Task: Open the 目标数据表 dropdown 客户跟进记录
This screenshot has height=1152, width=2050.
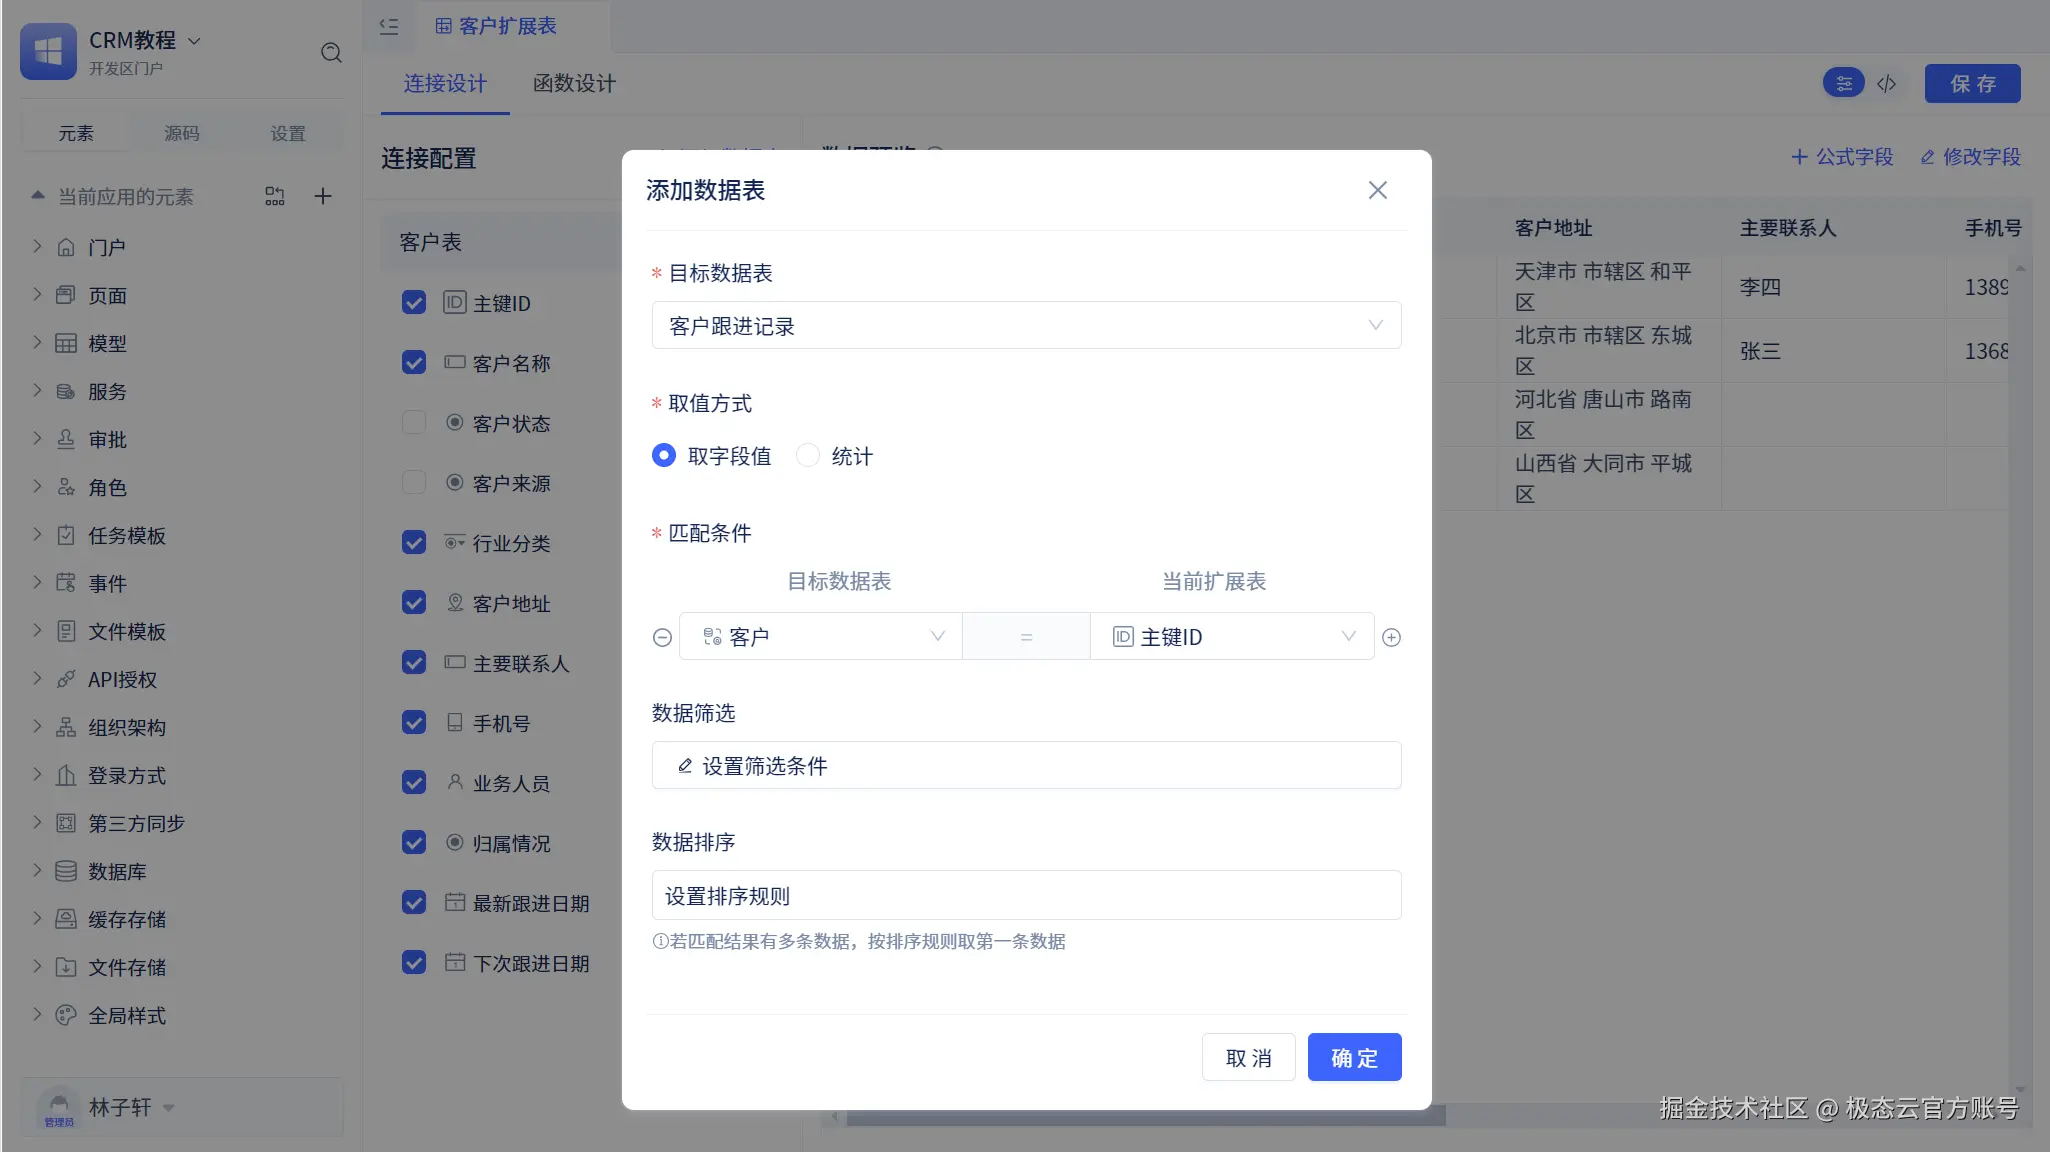Action: point(1026,326)
